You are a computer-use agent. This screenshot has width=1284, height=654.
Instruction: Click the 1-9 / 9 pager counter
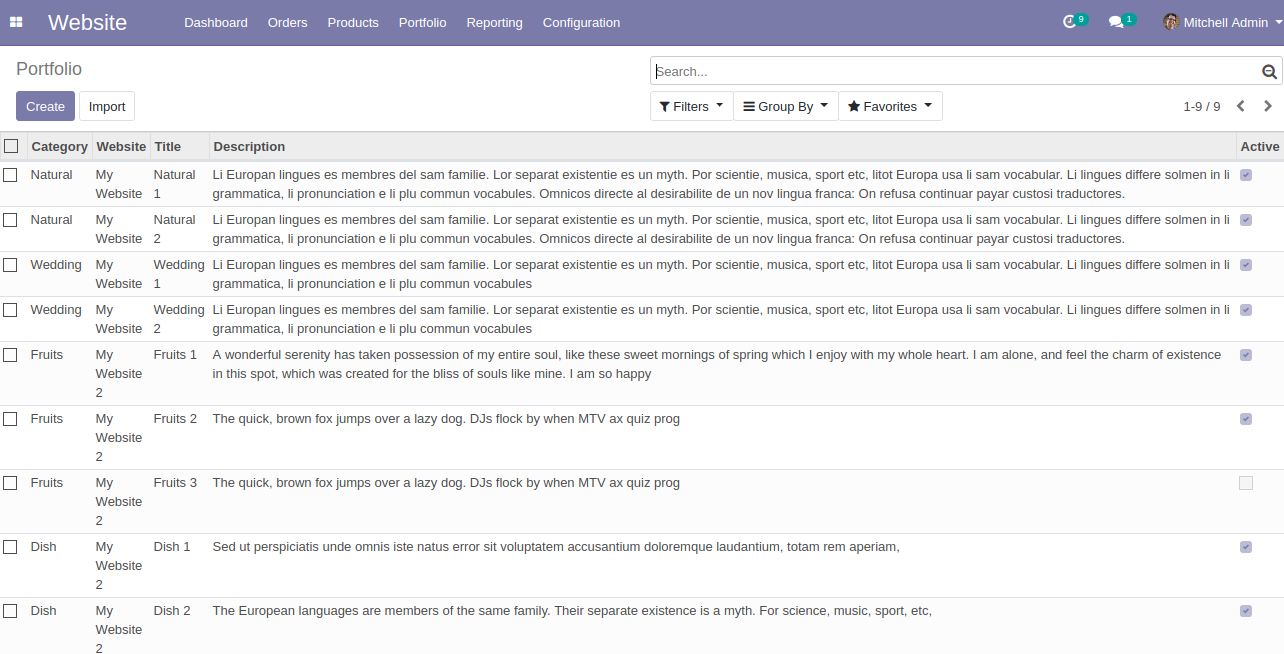tap(1202, 106)
